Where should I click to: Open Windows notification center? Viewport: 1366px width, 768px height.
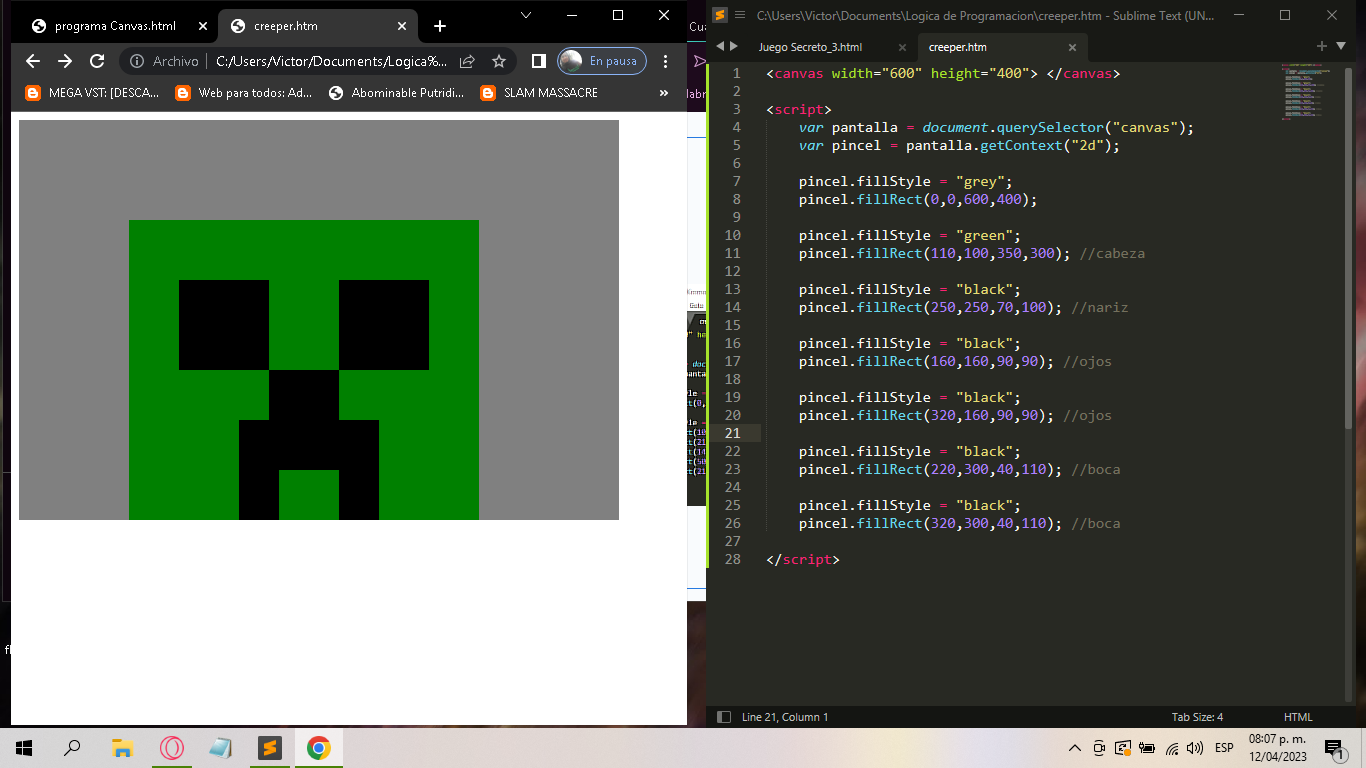coord(1334,748)
